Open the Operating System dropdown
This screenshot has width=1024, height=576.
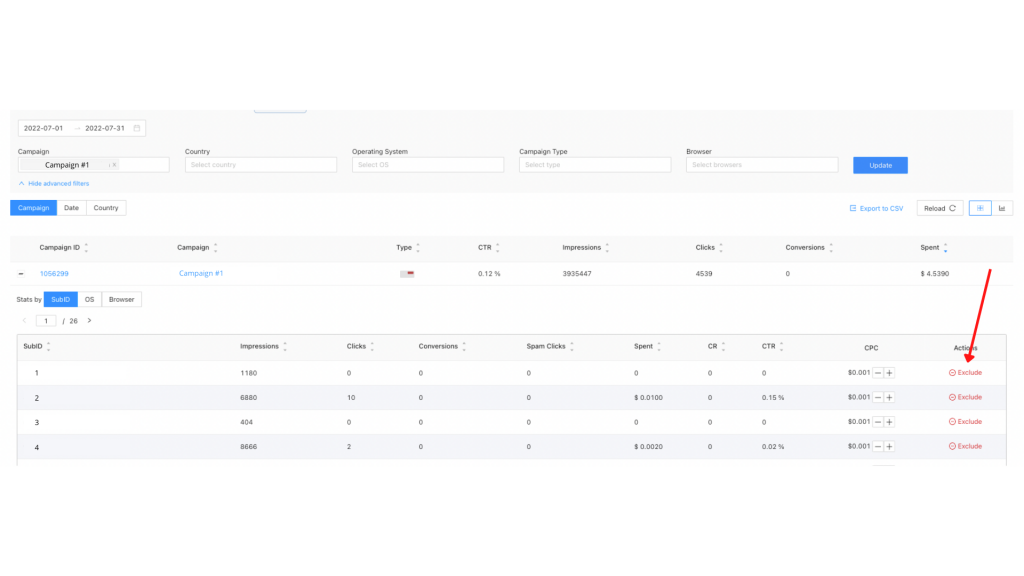pos(427,165)
